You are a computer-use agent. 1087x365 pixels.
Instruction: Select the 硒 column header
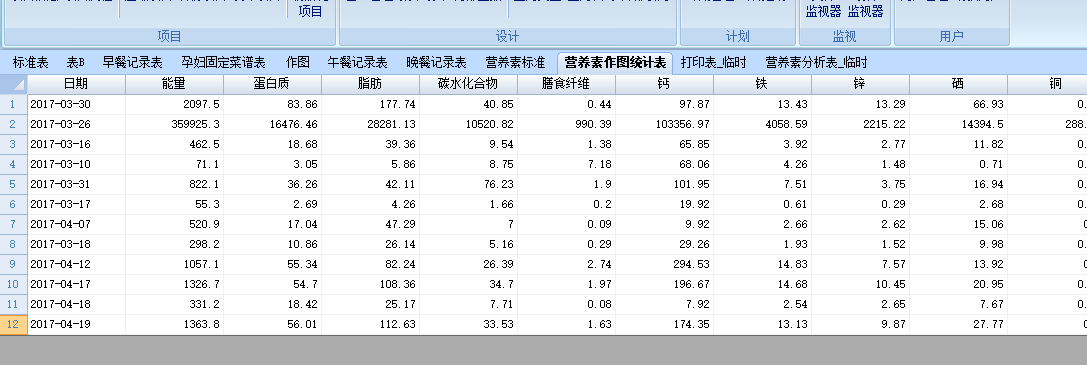pyautogui.click(x=958, y=84)
